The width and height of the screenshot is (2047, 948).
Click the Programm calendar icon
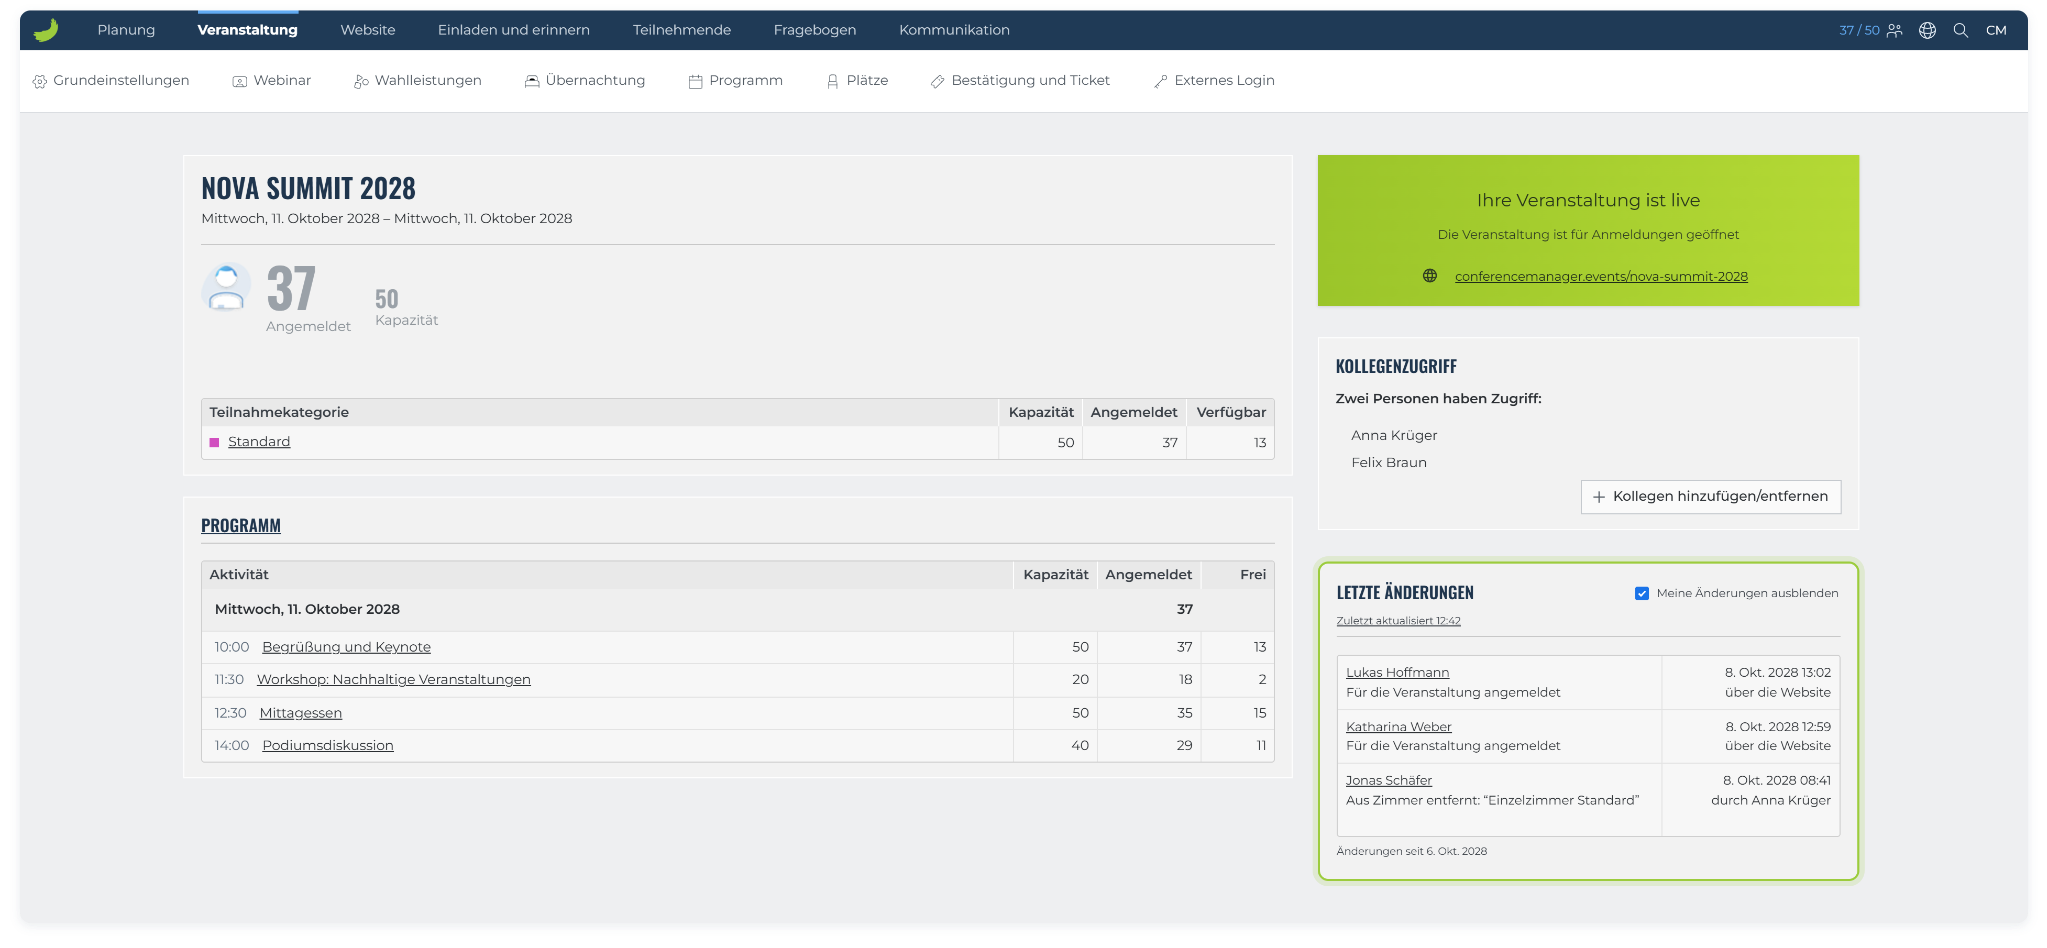click(695, 81)
